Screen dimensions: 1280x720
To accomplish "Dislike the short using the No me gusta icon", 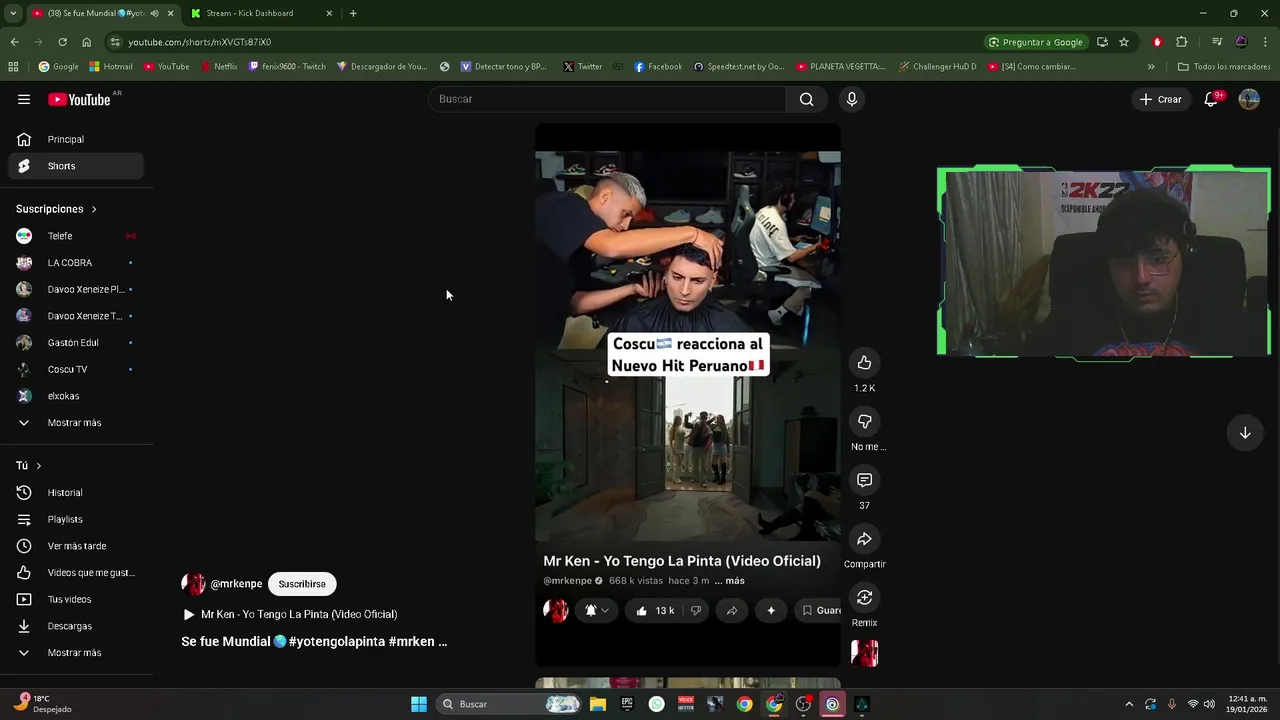I will 864,422.
